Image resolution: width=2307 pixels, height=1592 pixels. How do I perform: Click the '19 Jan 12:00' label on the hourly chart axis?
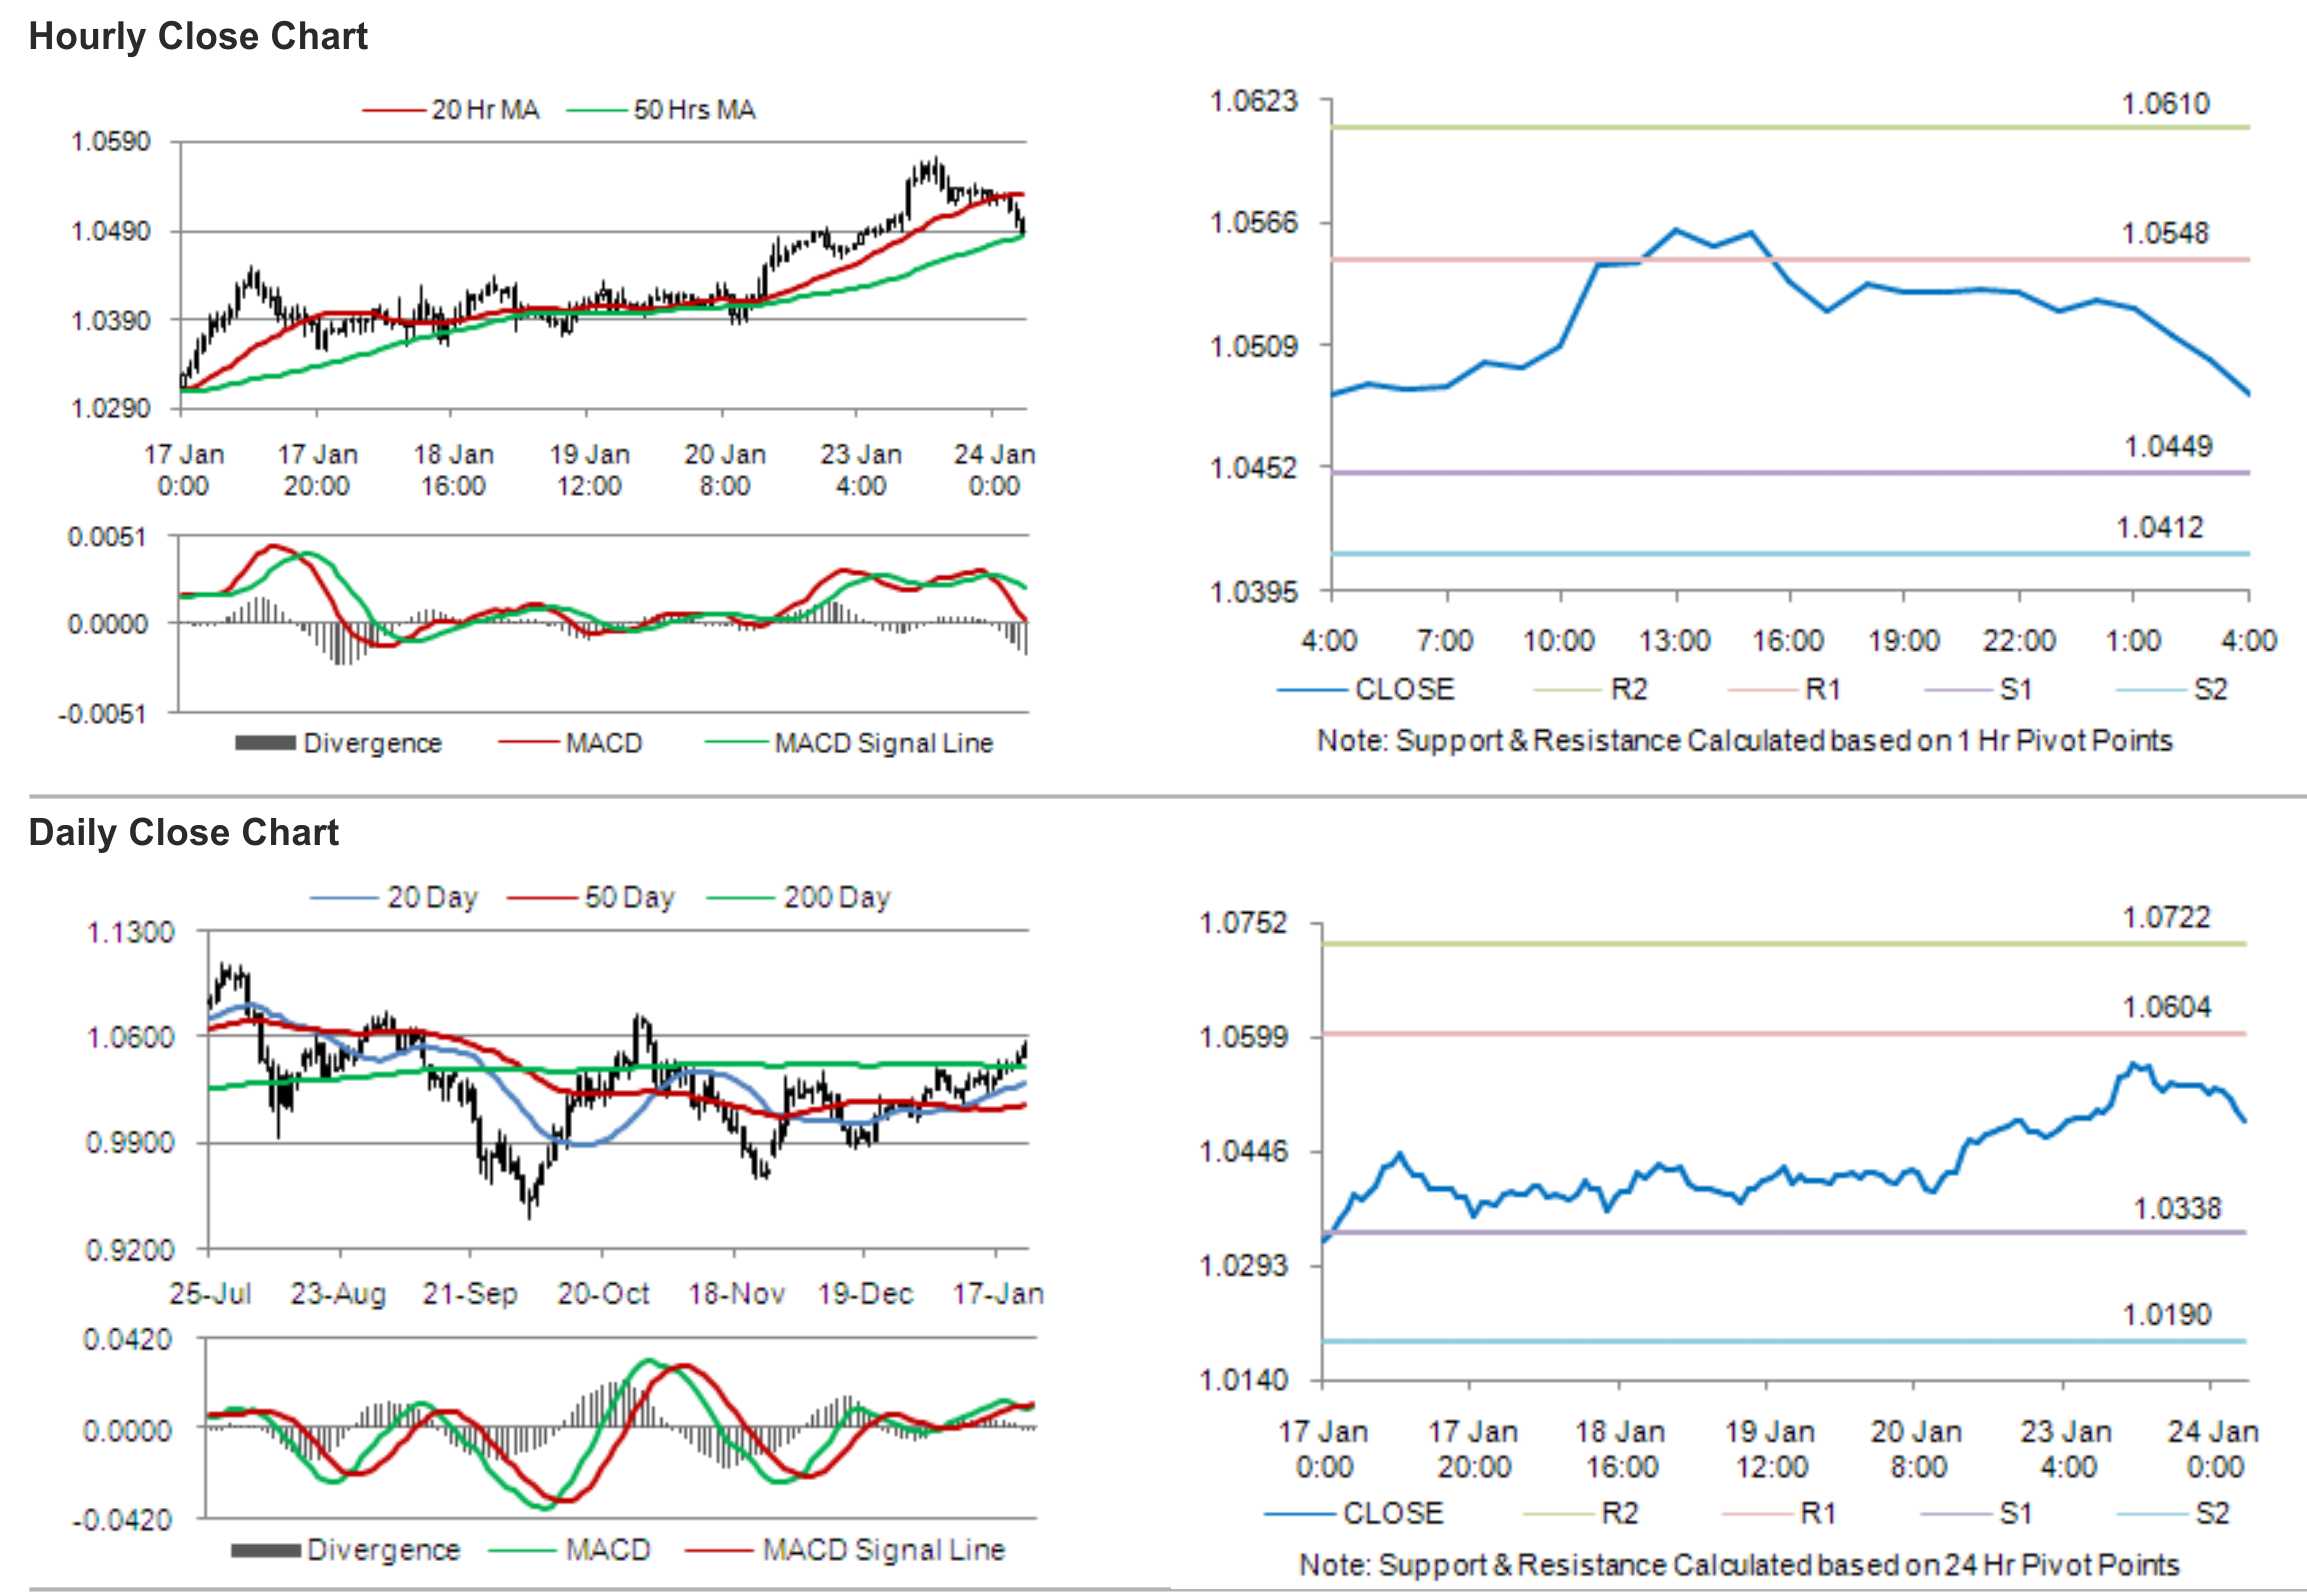pyautogui.click(x=590, y=470)
